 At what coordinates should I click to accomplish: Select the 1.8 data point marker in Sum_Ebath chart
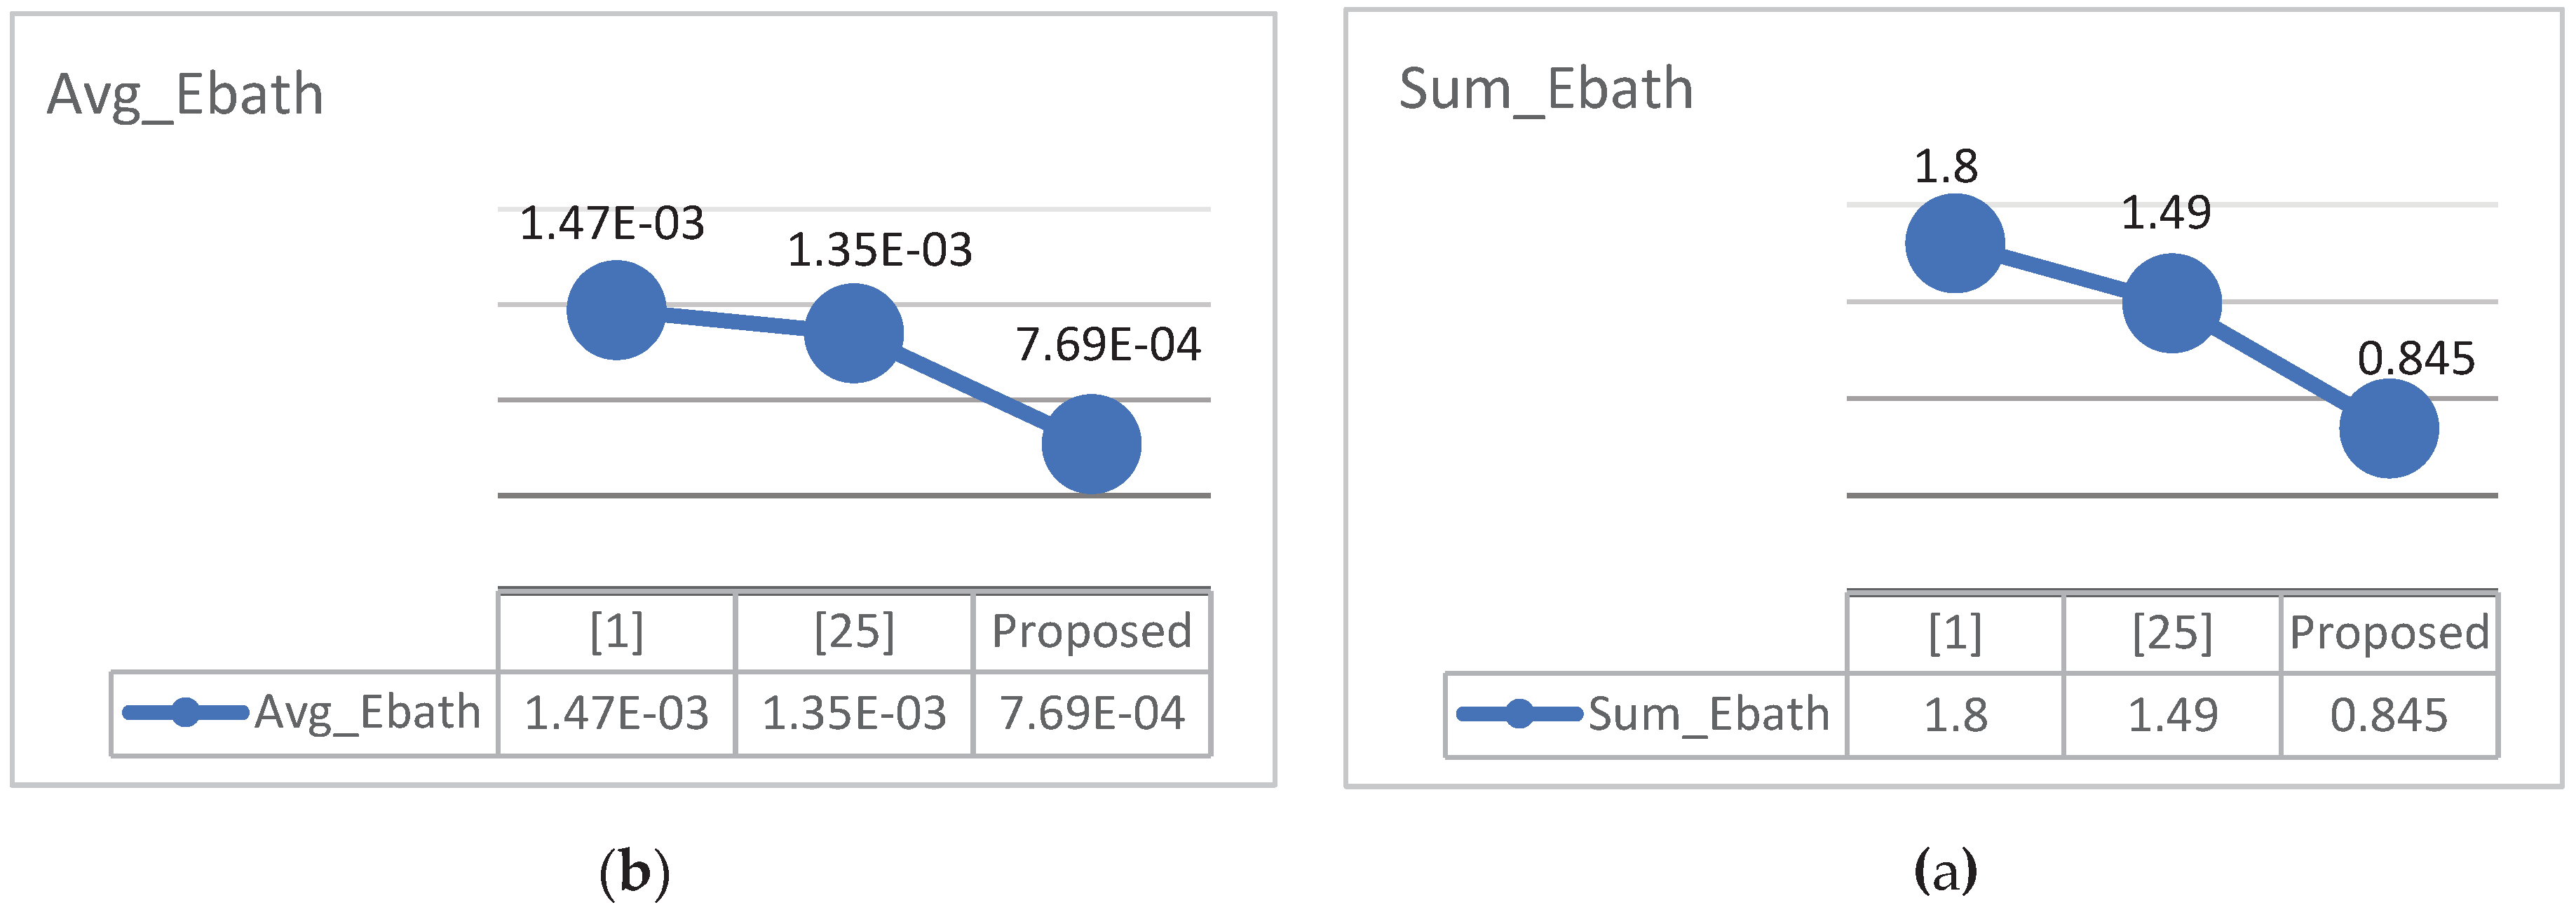[1954, 243]
